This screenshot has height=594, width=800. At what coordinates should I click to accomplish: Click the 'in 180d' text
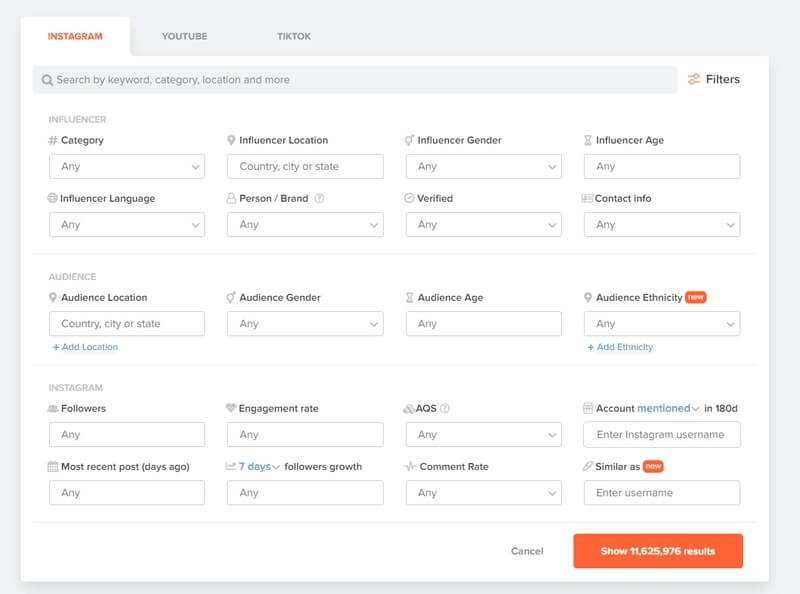tap(721, 408)
